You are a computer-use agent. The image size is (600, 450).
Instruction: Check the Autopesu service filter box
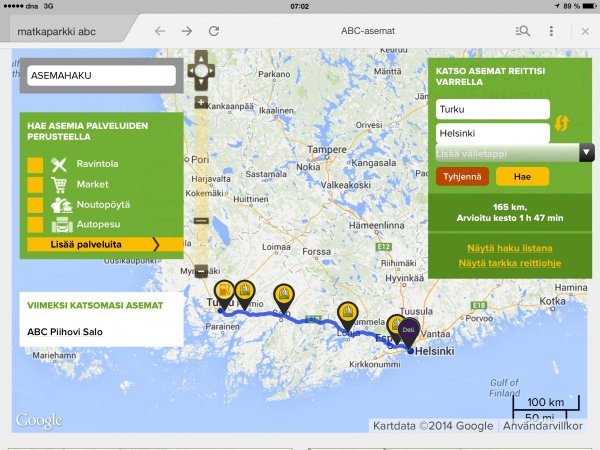point(35,224)
